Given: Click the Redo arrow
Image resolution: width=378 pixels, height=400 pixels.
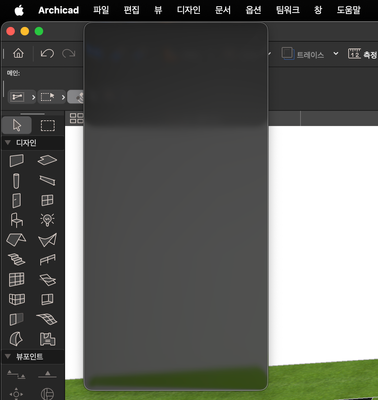Looking at the screenshot, I should coord(69,53).
